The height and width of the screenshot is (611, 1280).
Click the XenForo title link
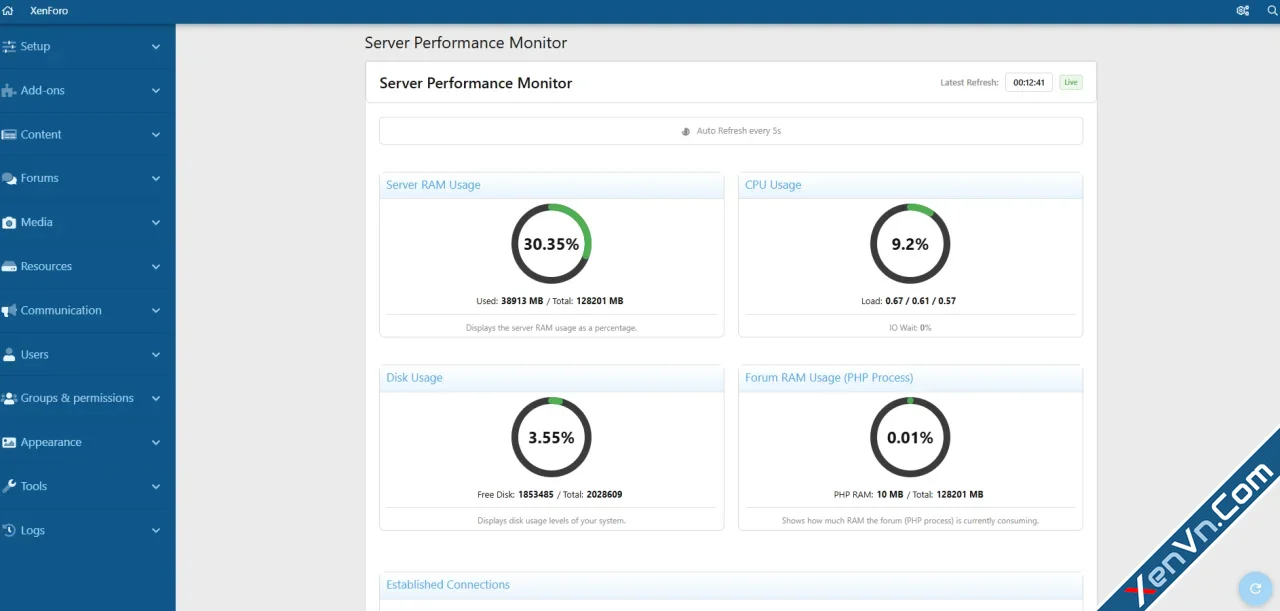point(47,10)
